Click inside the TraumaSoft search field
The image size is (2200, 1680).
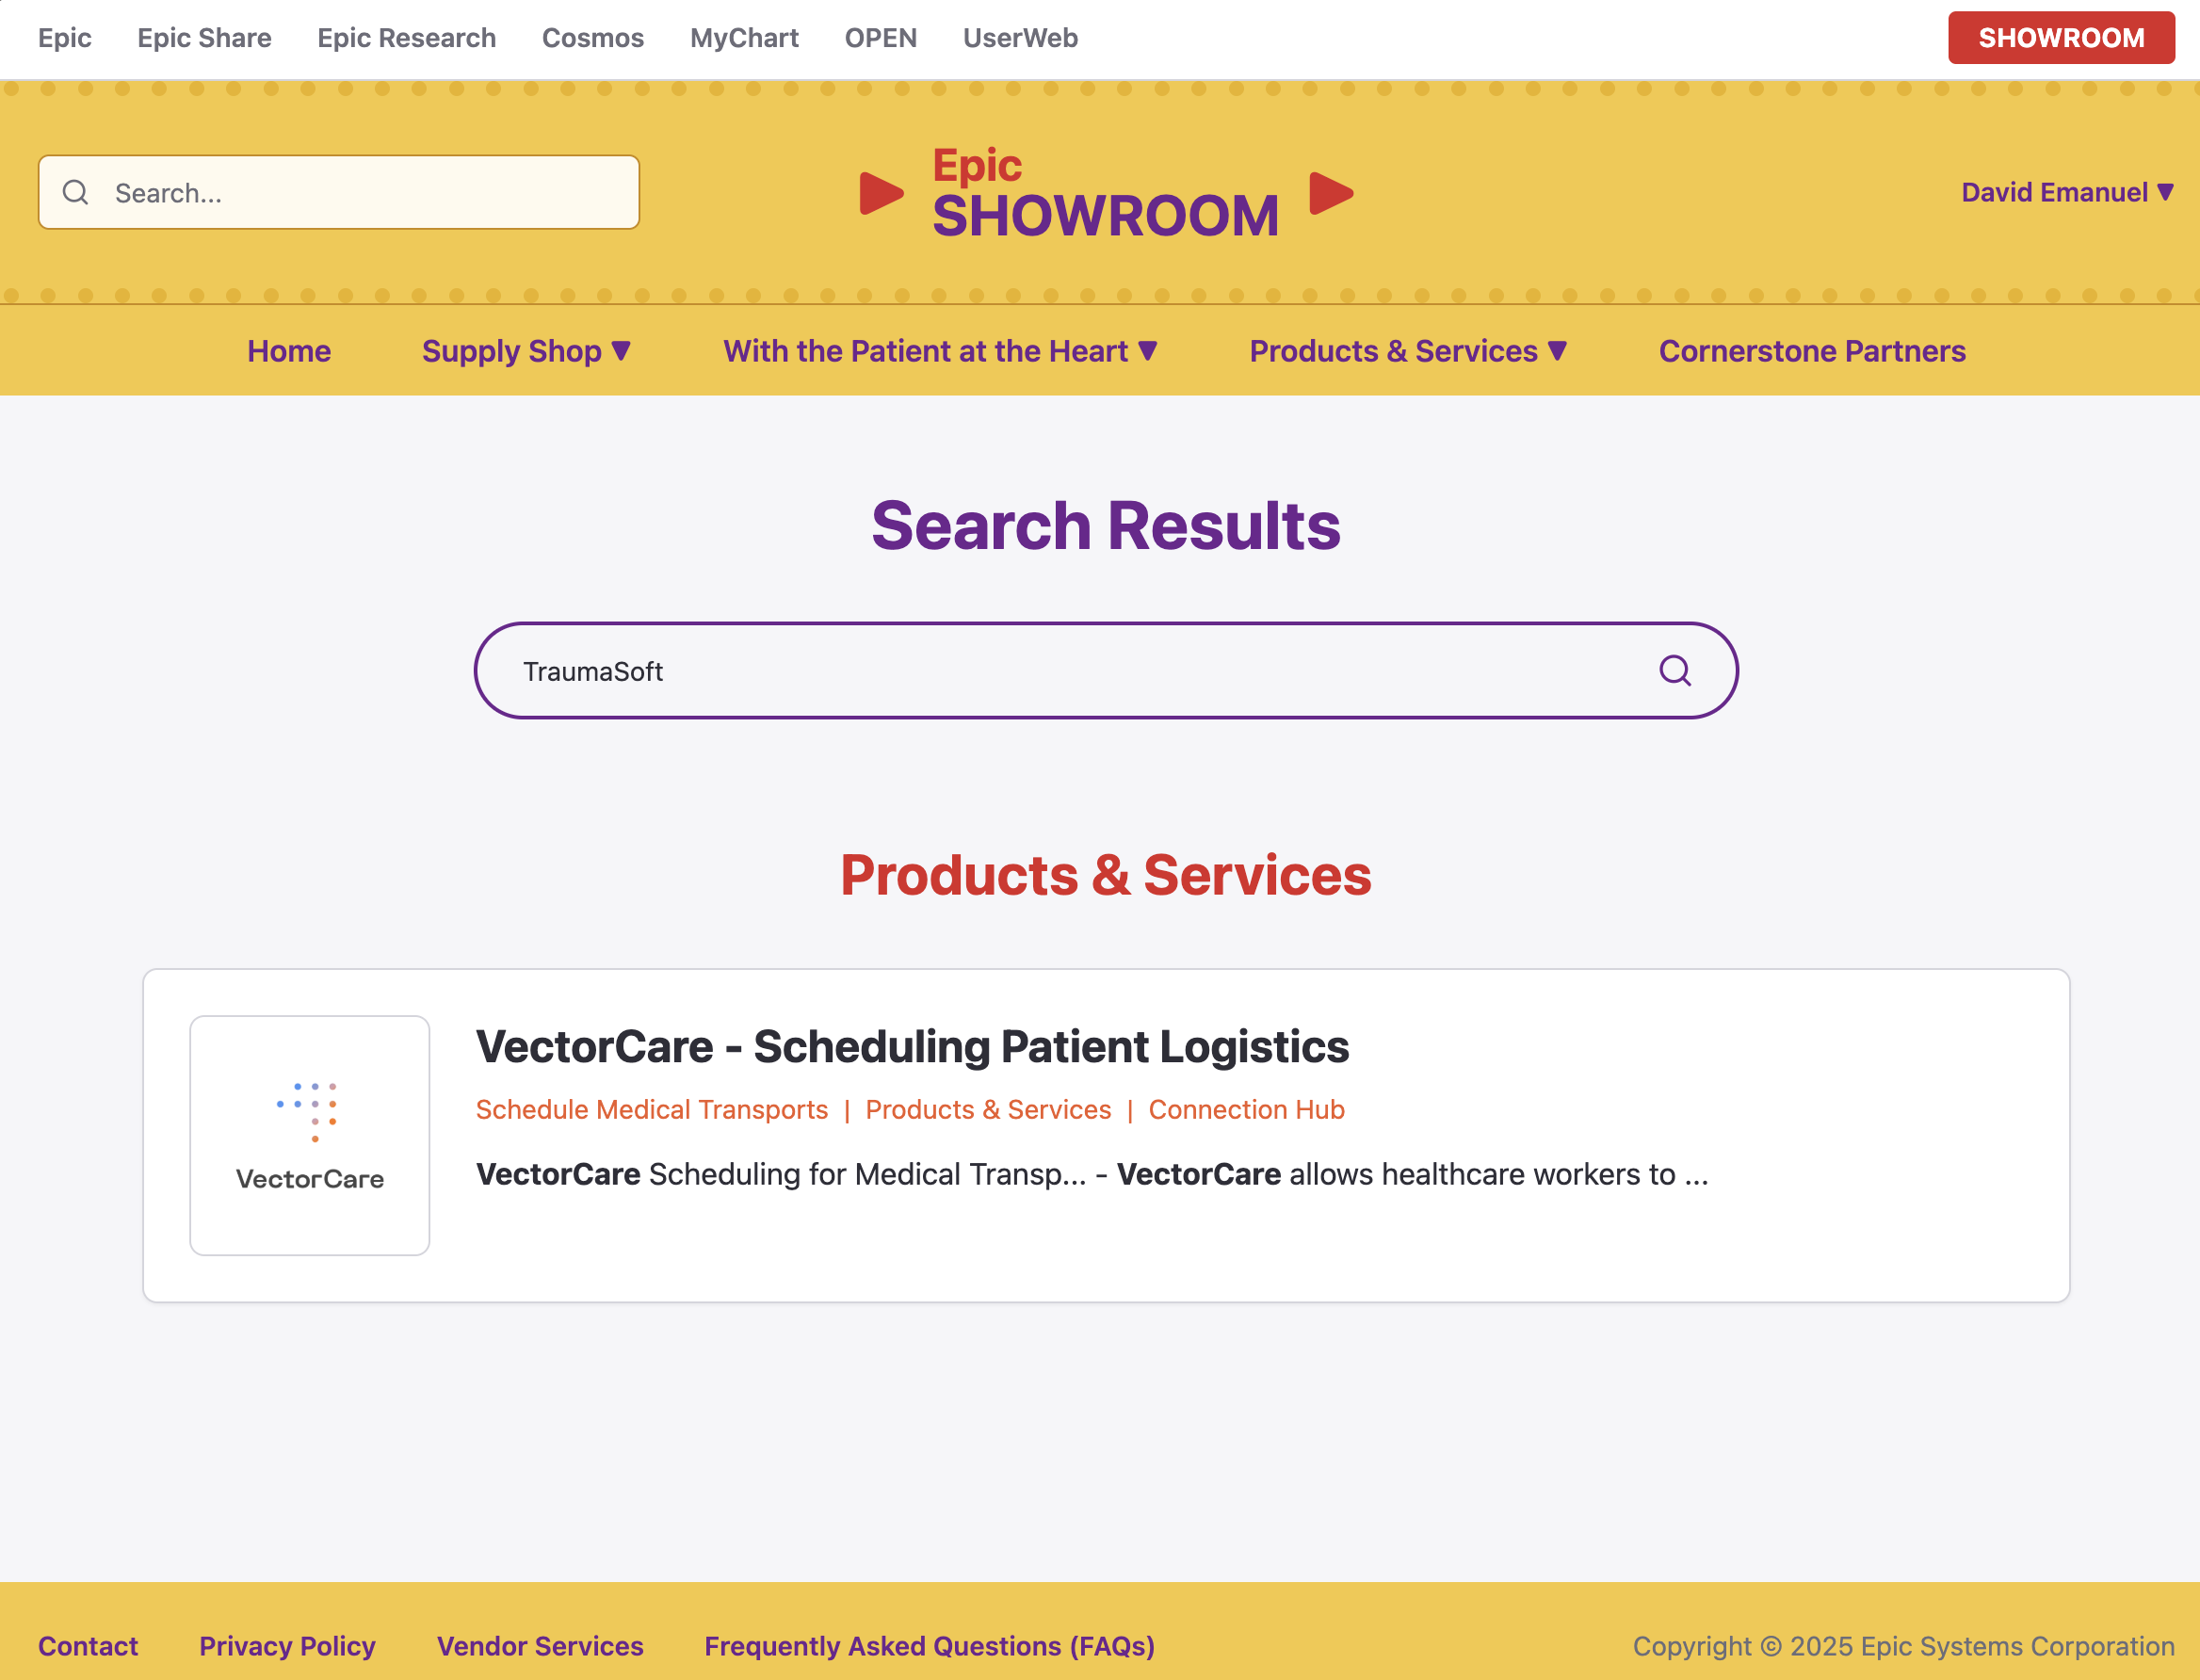tap(1000, 670)
